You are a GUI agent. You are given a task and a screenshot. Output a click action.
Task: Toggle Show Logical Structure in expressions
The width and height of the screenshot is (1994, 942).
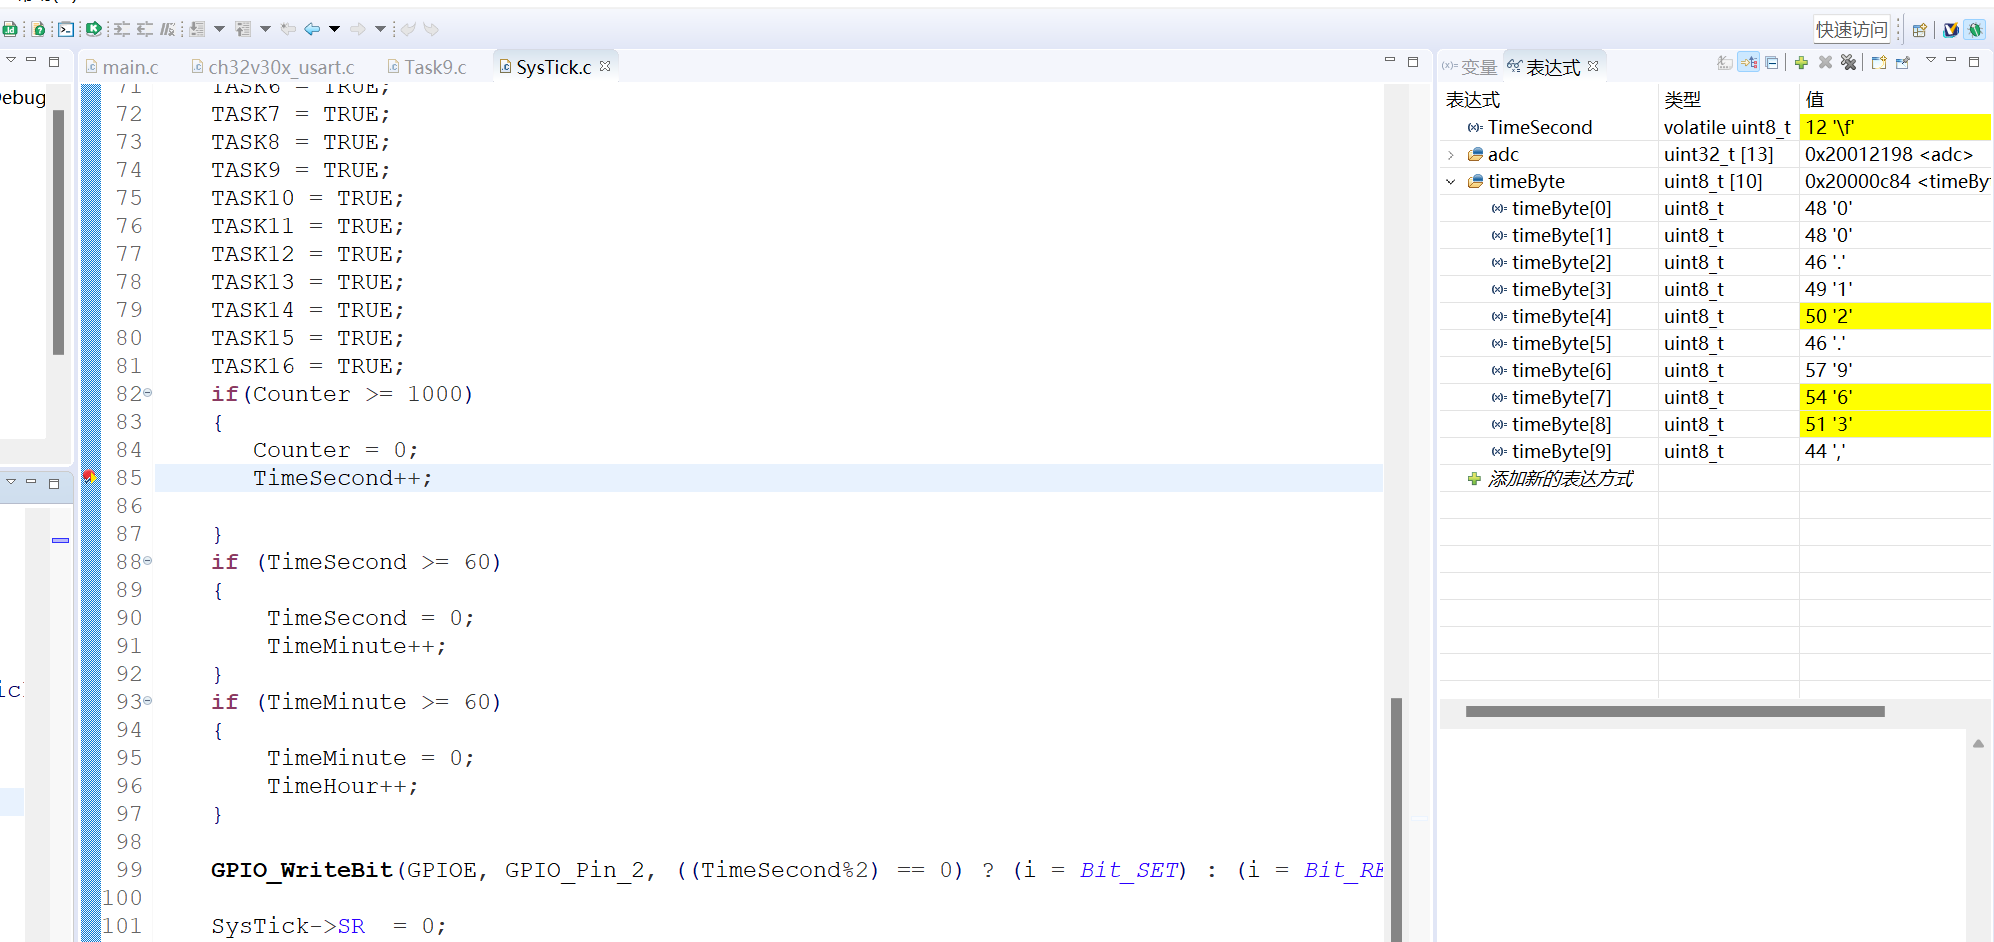point(1748,62)
